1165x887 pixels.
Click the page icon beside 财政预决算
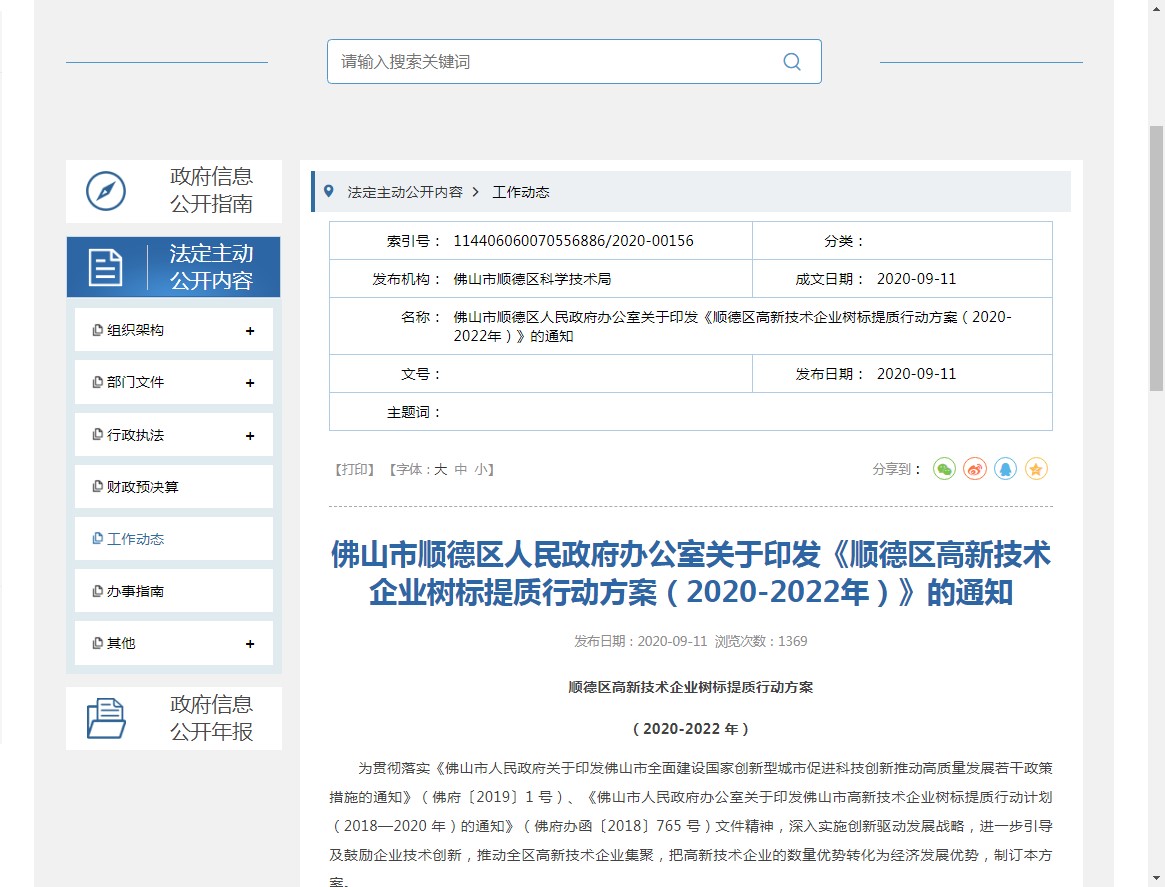[x=97, y=487]
